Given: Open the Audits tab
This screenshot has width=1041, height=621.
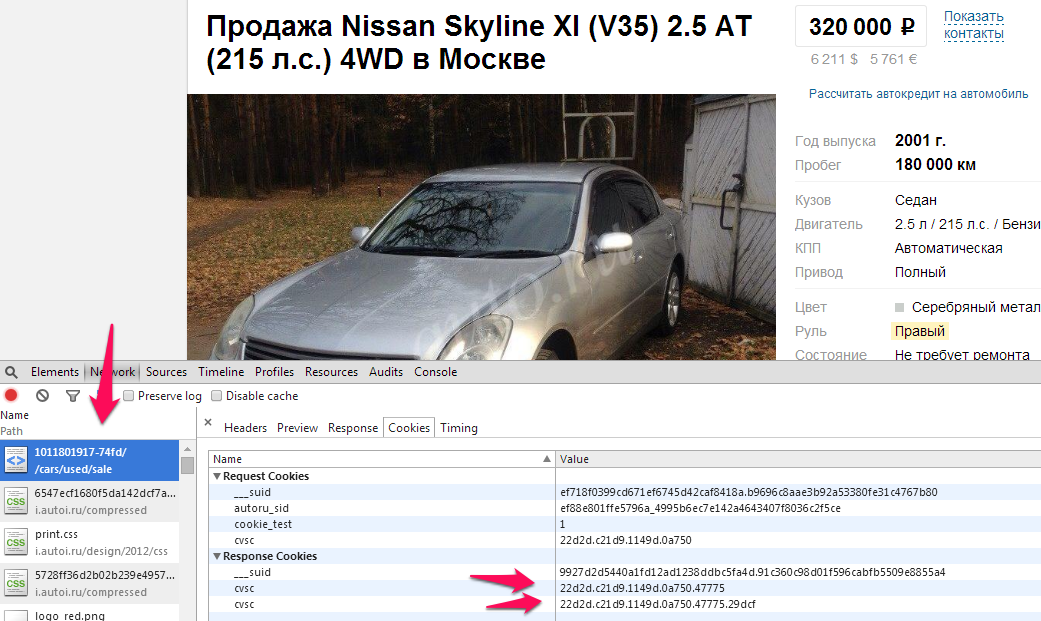Looking at the screenshot, I should point(386,372).
